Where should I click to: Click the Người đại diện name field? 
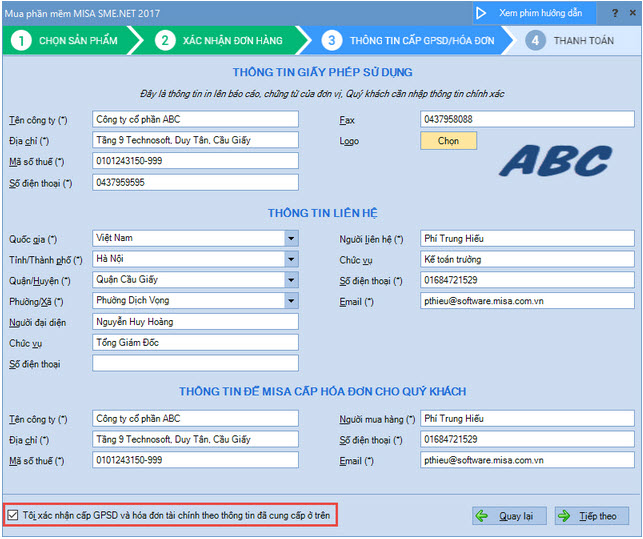tap(195, 322)
